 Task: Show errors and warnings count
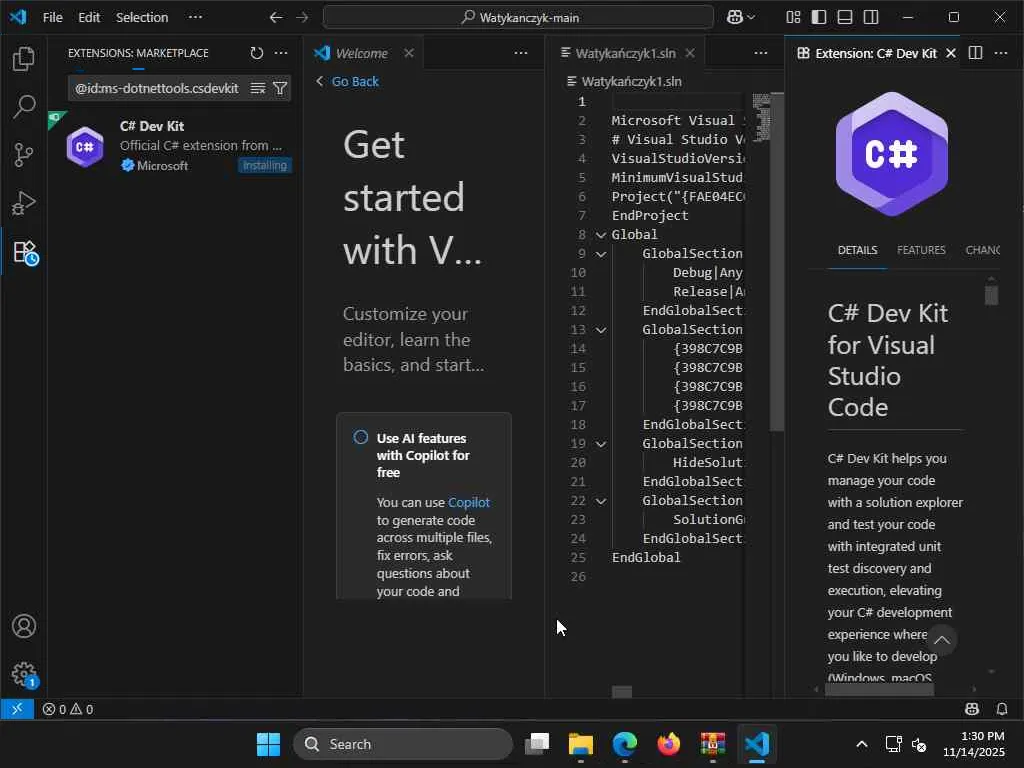68,709
